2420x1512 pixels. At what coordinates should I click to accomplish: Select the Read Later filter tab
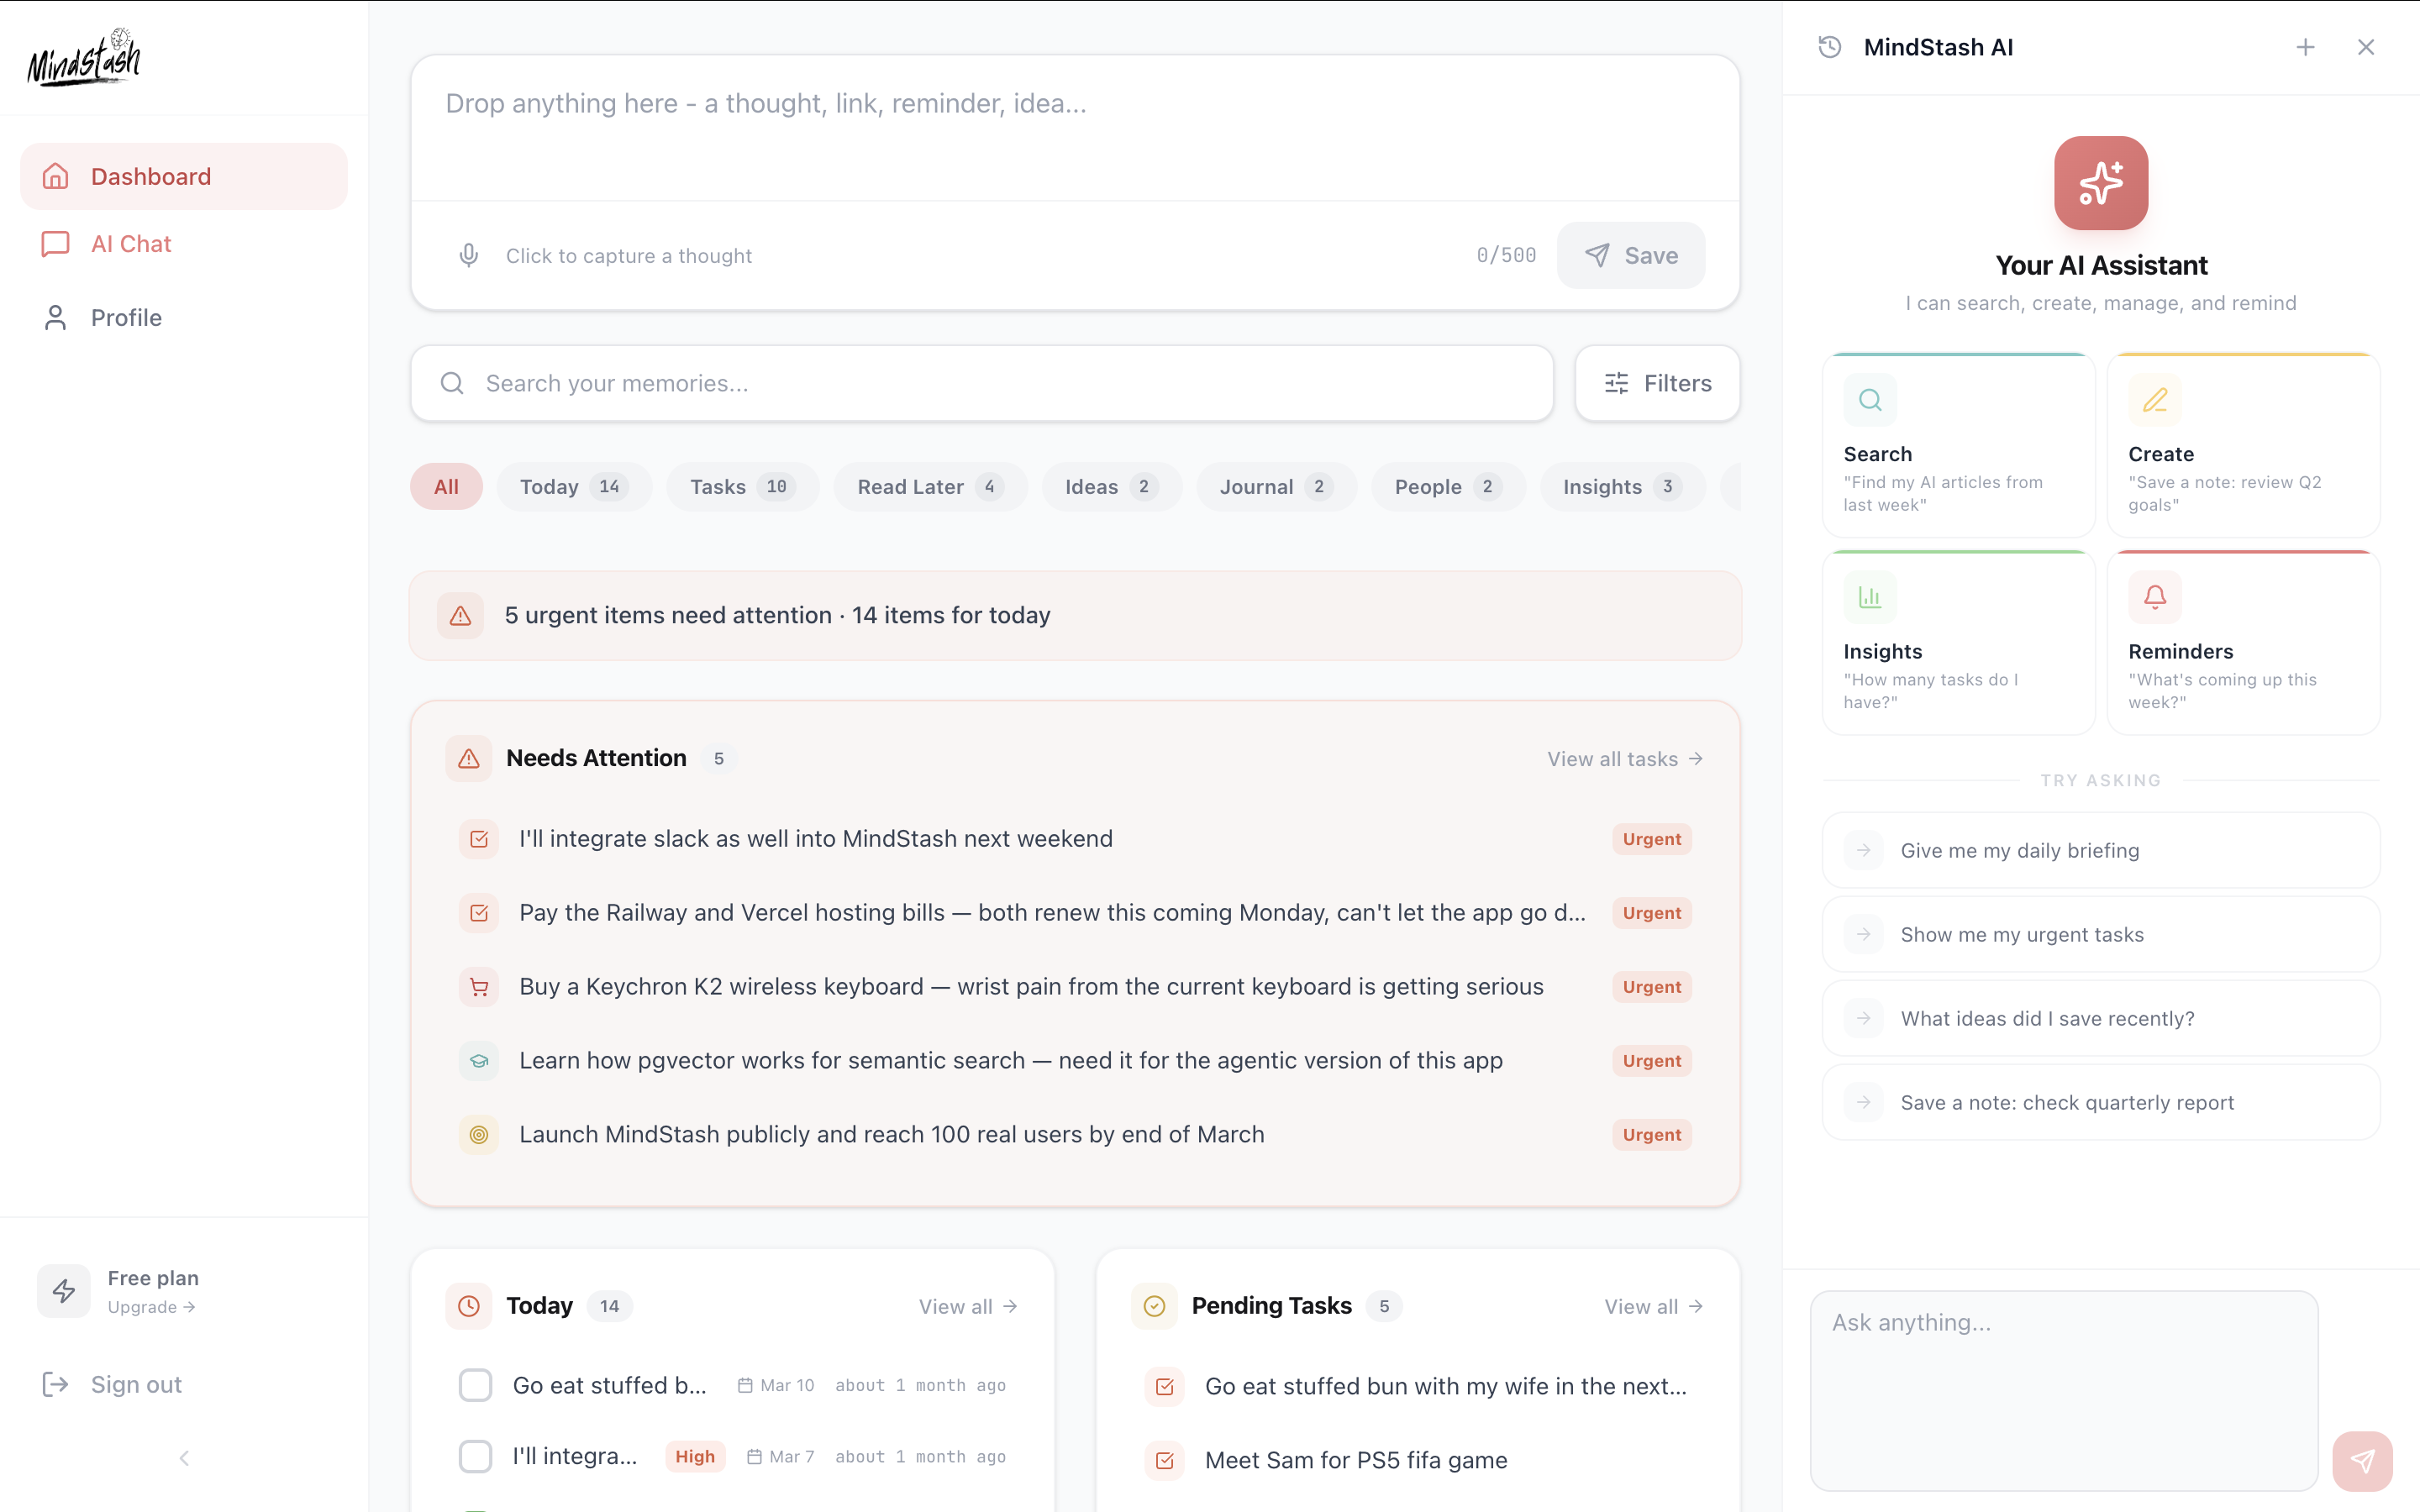(x=929, y=487)
